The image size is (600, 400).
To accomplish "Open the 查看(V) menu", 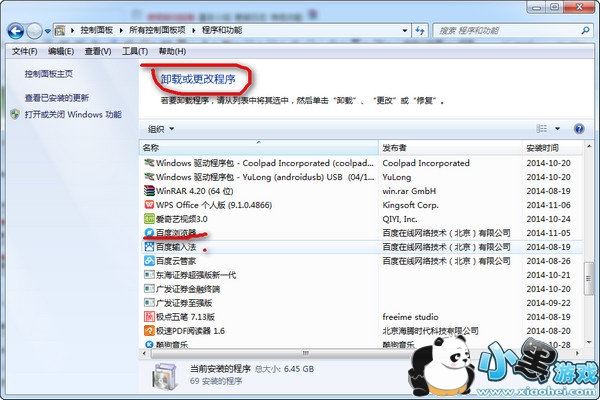I will point(98,51).
